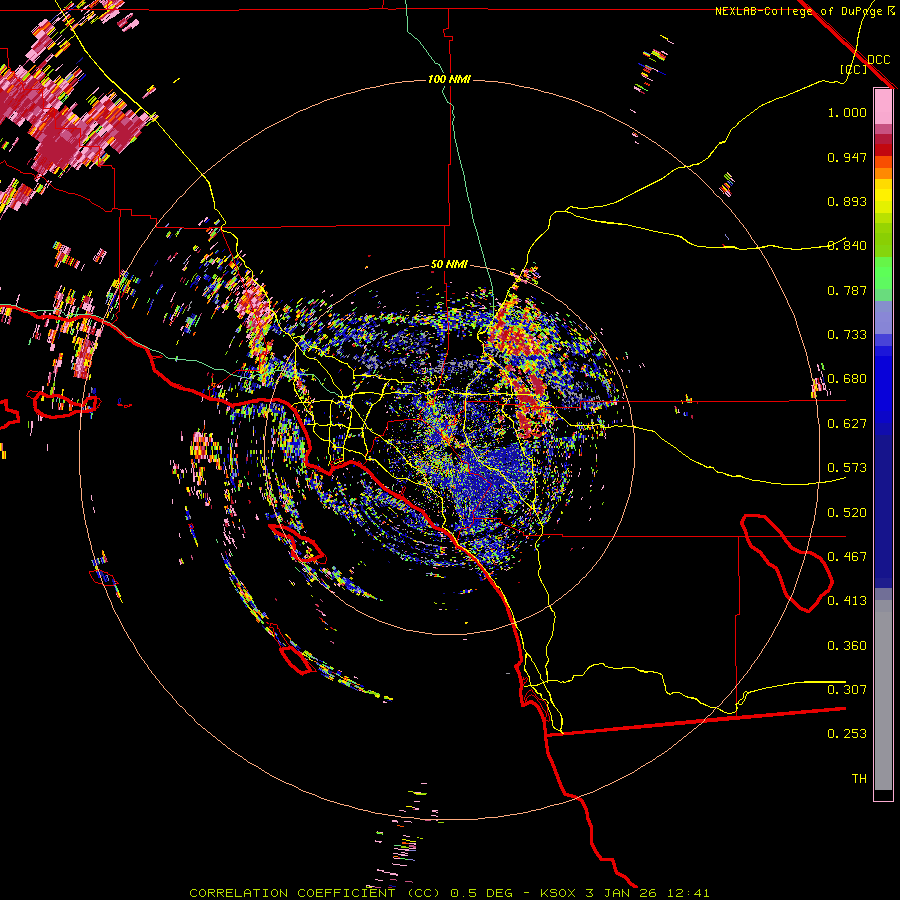Click the [CC] legend unit label

(x=853, y=69)
